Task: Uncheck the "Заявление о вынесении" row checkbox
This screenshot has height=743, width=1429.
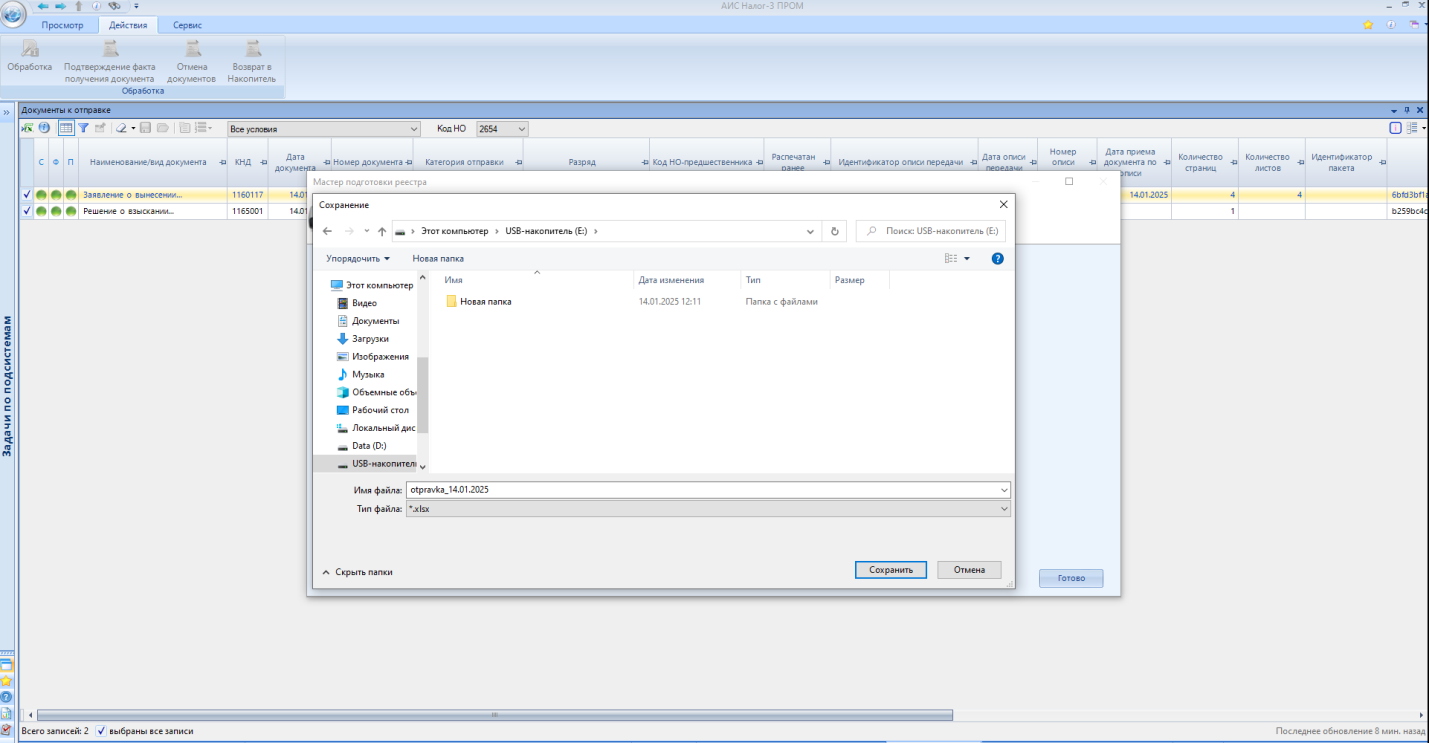Action: point(27,195)
